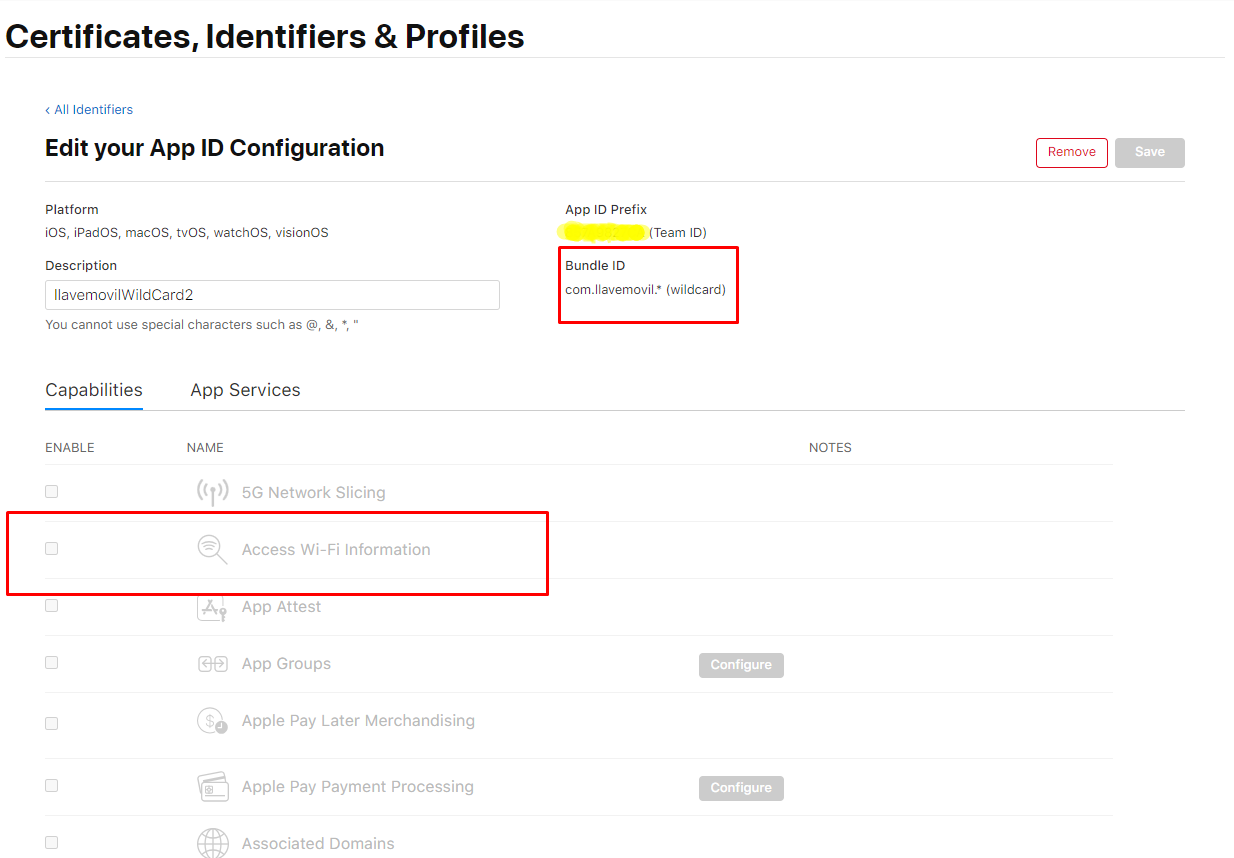Click Configure button for App Groups
1234x858 pixels.
(740, 665)
